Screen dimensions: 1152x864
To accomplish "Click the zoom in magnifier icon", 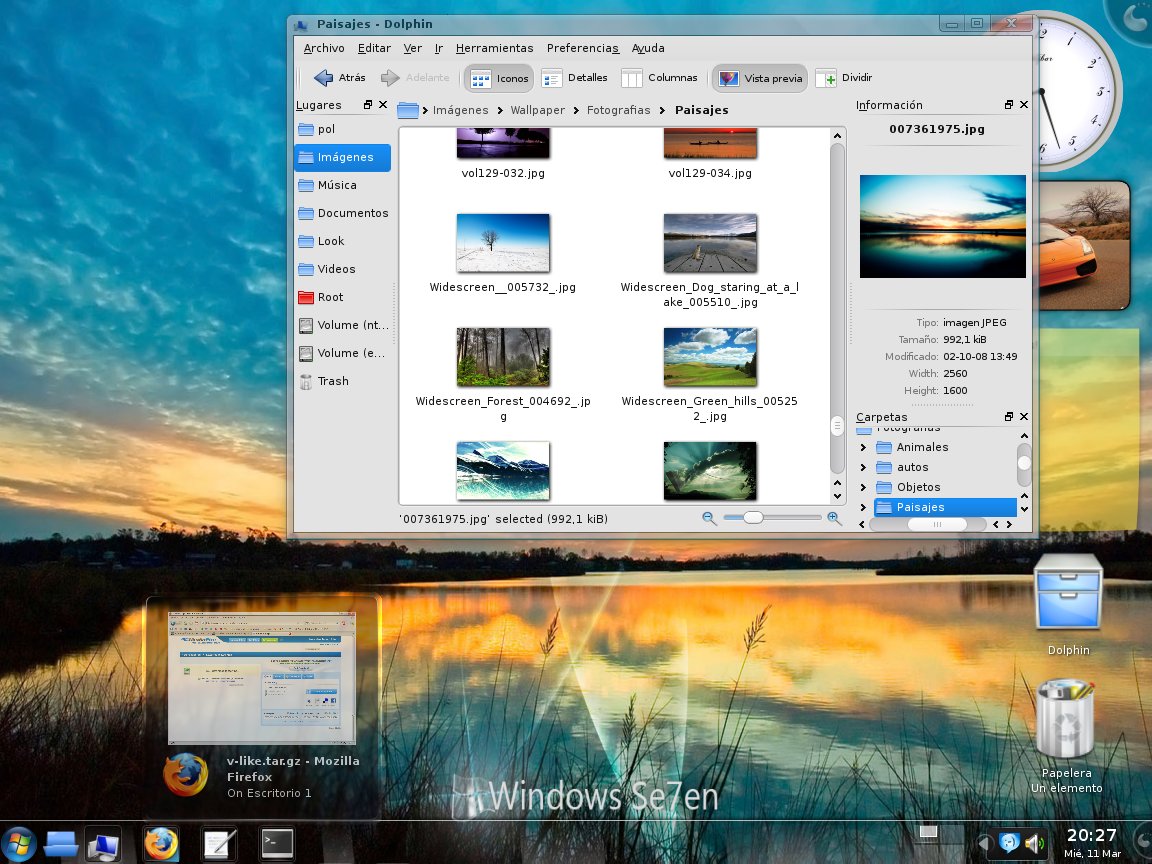I will coord(834,518).
